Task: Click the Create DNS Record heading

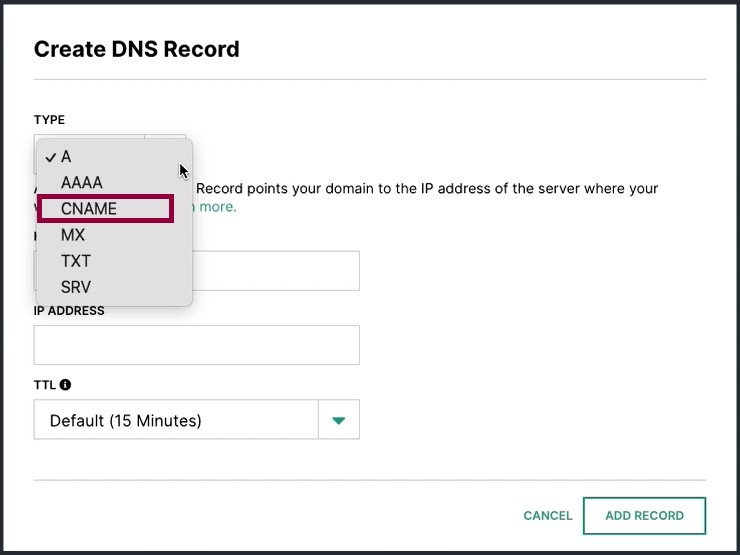Action: [137, 49]
